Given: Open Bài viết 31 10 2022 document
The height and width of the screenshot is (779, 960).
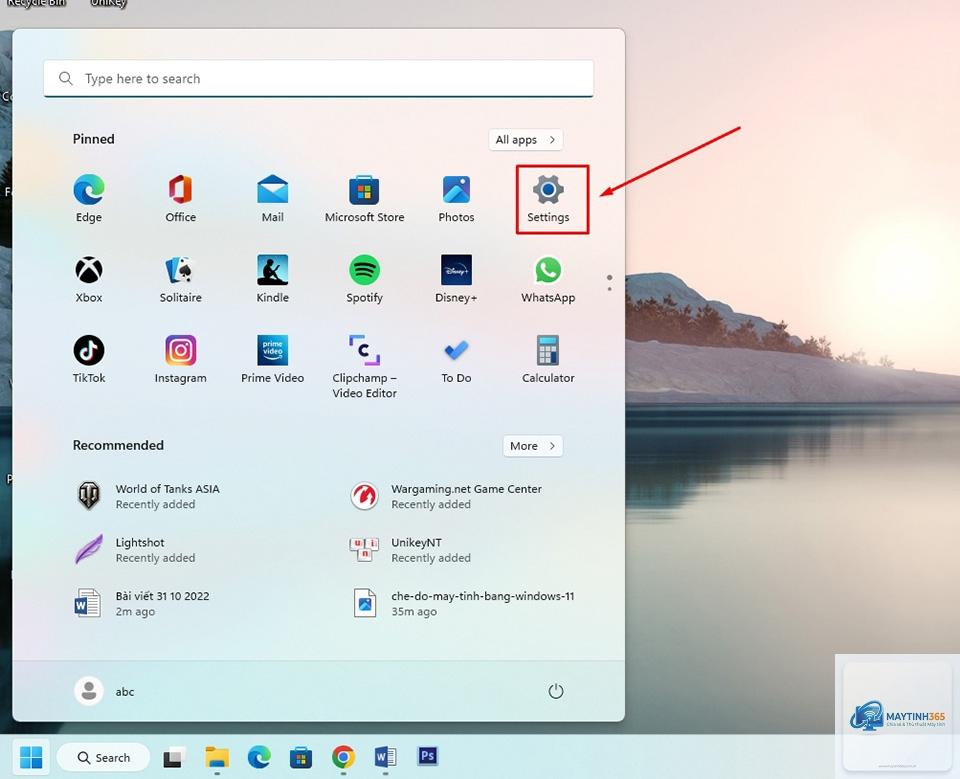Looking at the screenshot, I should click(x=142, y=603).
